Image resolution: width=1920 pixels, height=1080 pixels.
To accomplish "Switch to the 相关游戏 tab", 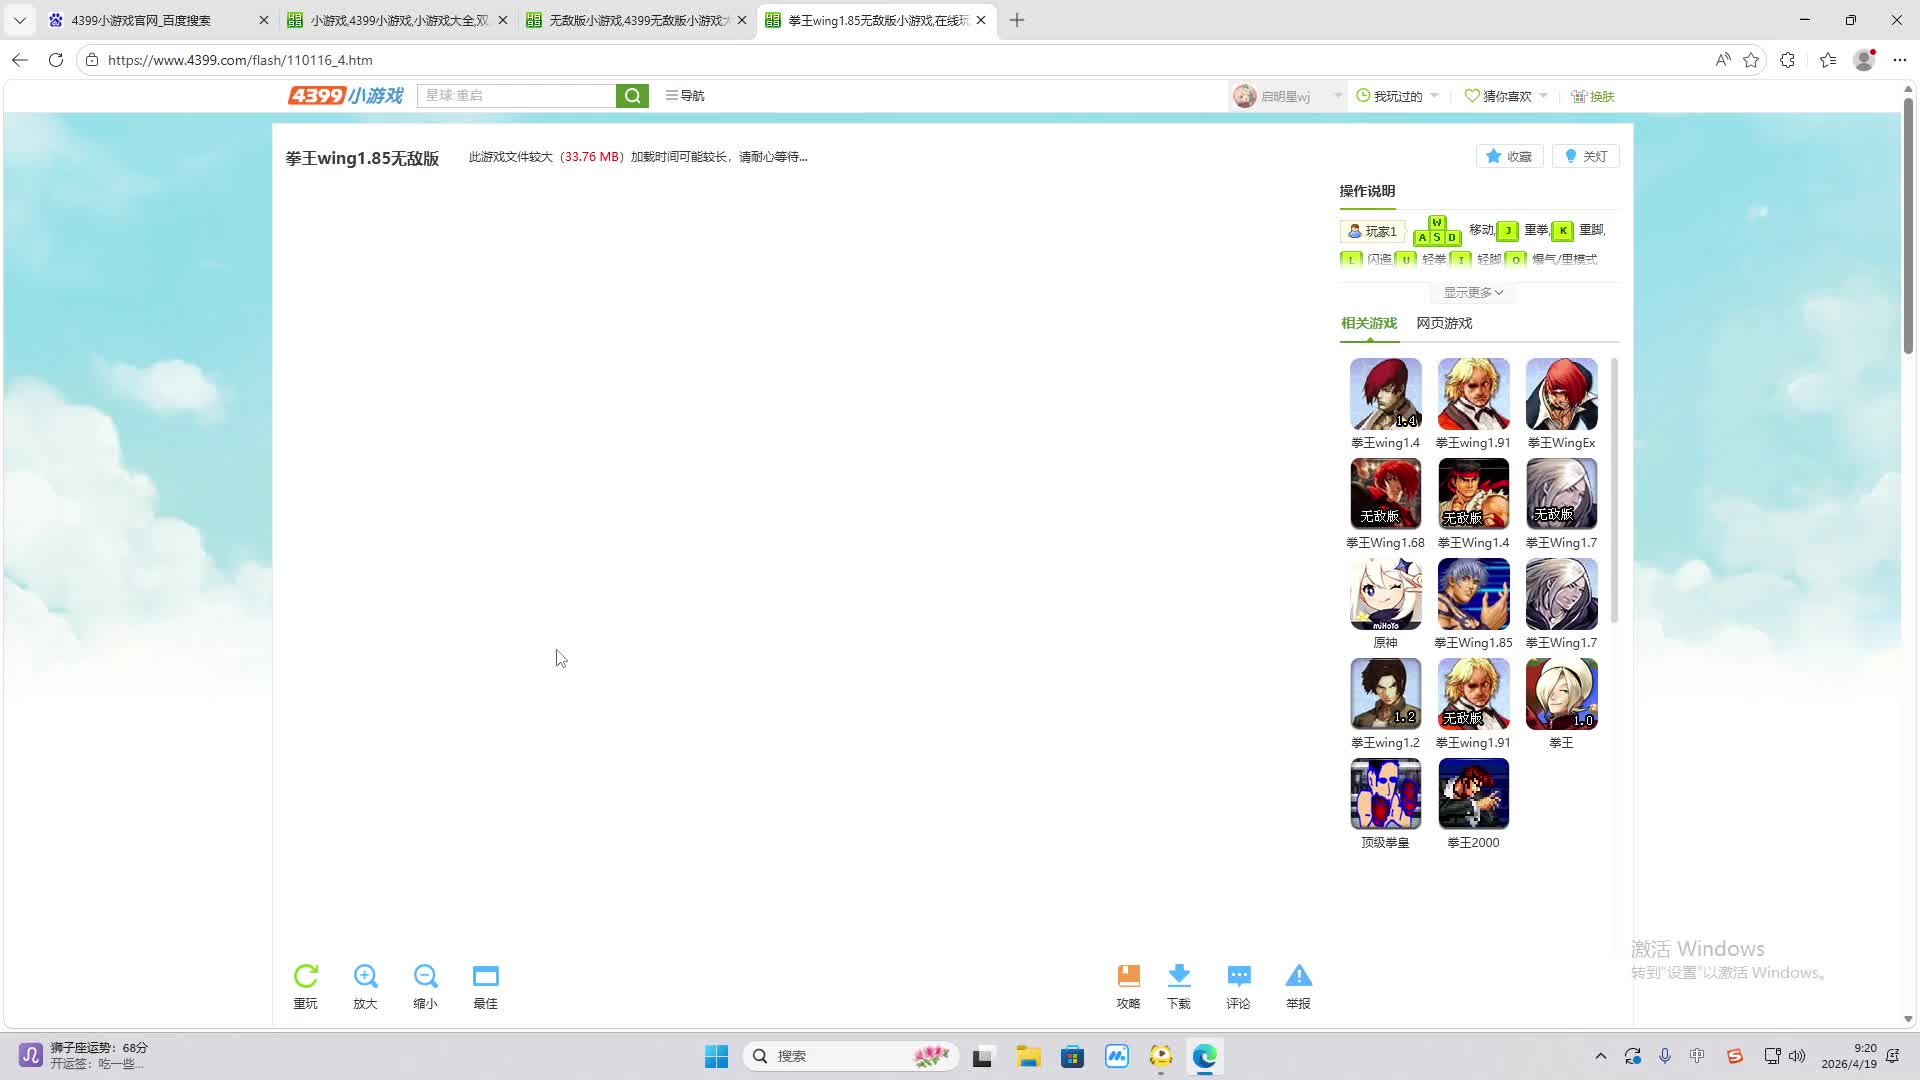I will click(1369, 323).
